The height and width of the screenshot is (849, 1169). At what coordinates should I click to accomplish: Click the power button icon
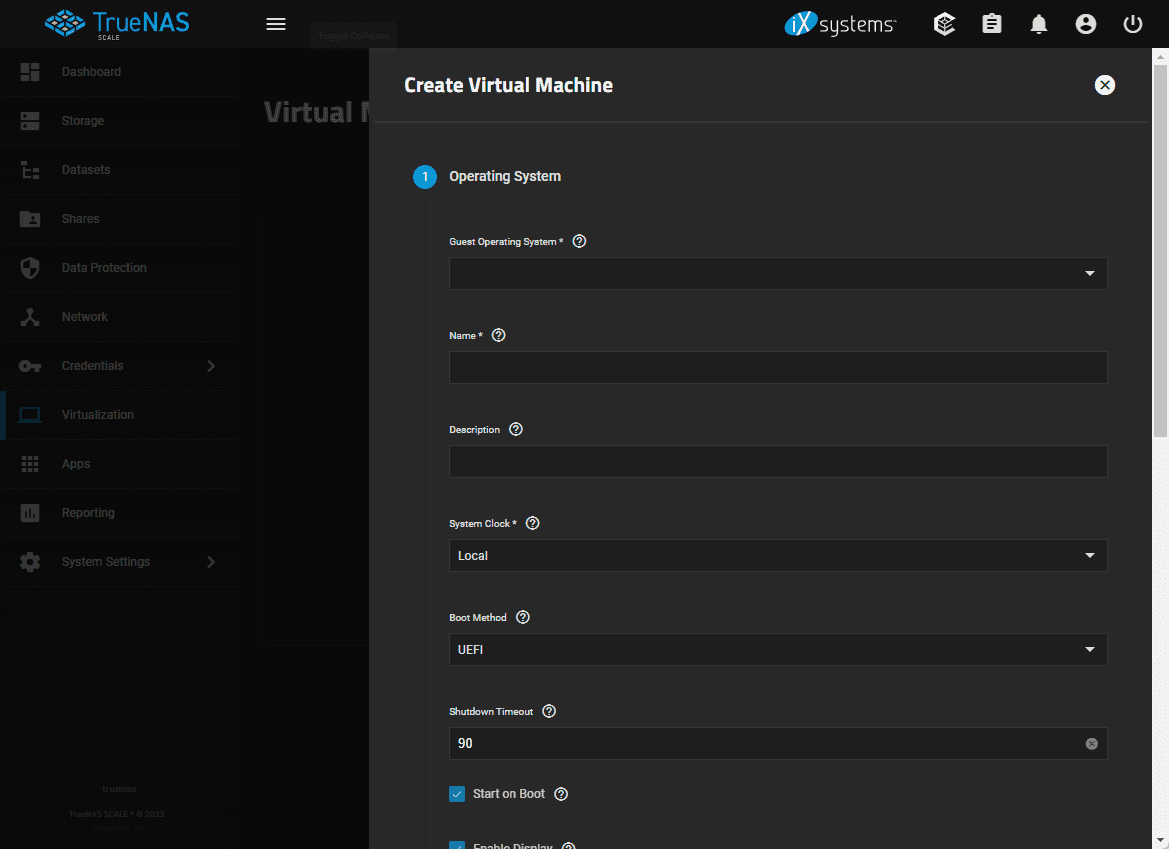coord(1132,23)
